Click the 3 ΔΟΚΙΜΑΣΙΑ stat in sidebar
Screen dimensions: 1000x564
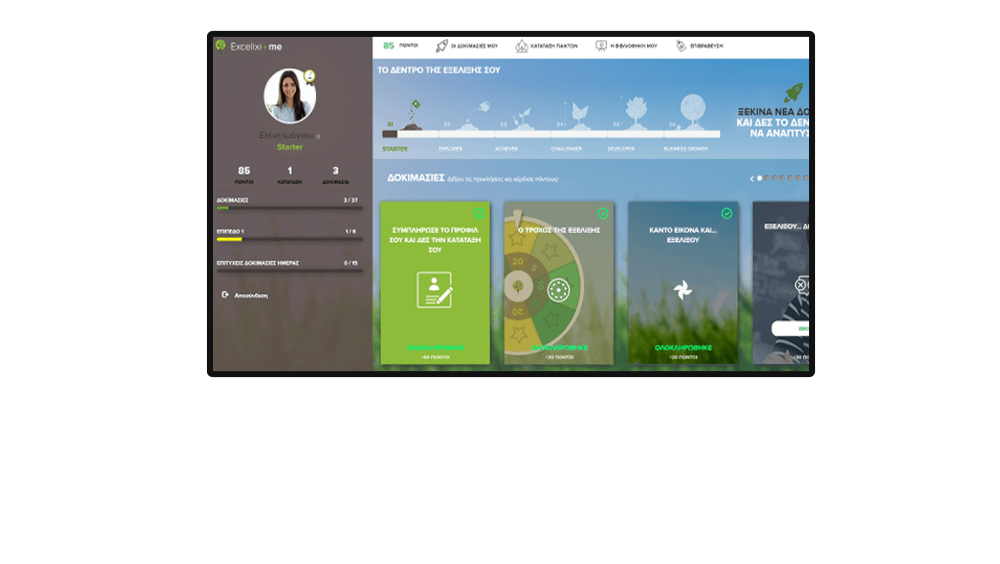point(335,175)
